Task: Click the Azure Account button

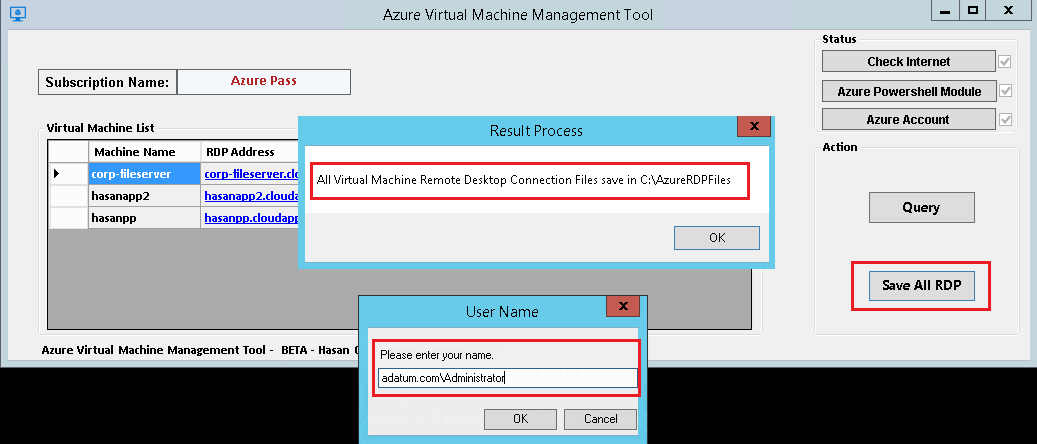Action: [908, 120]
